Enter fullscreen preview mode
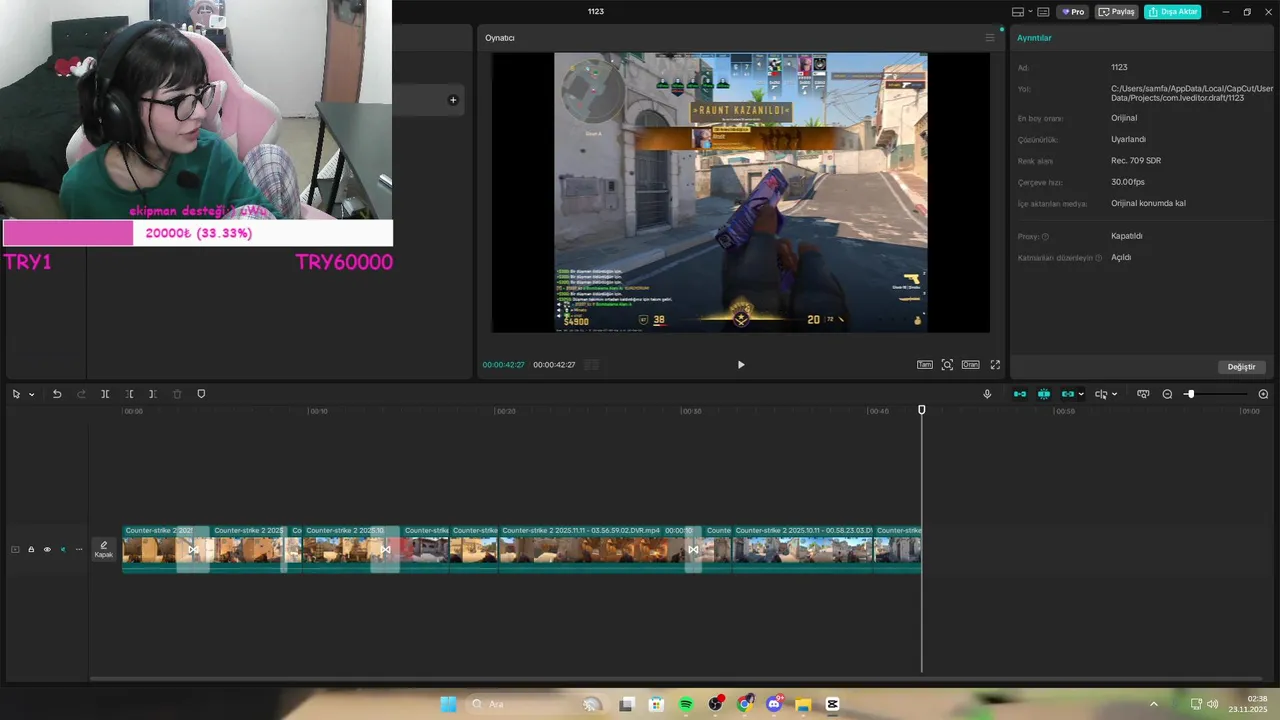The height and width of the screenshot is (720, 1280). pyautogui.click(x=995, y=365)
